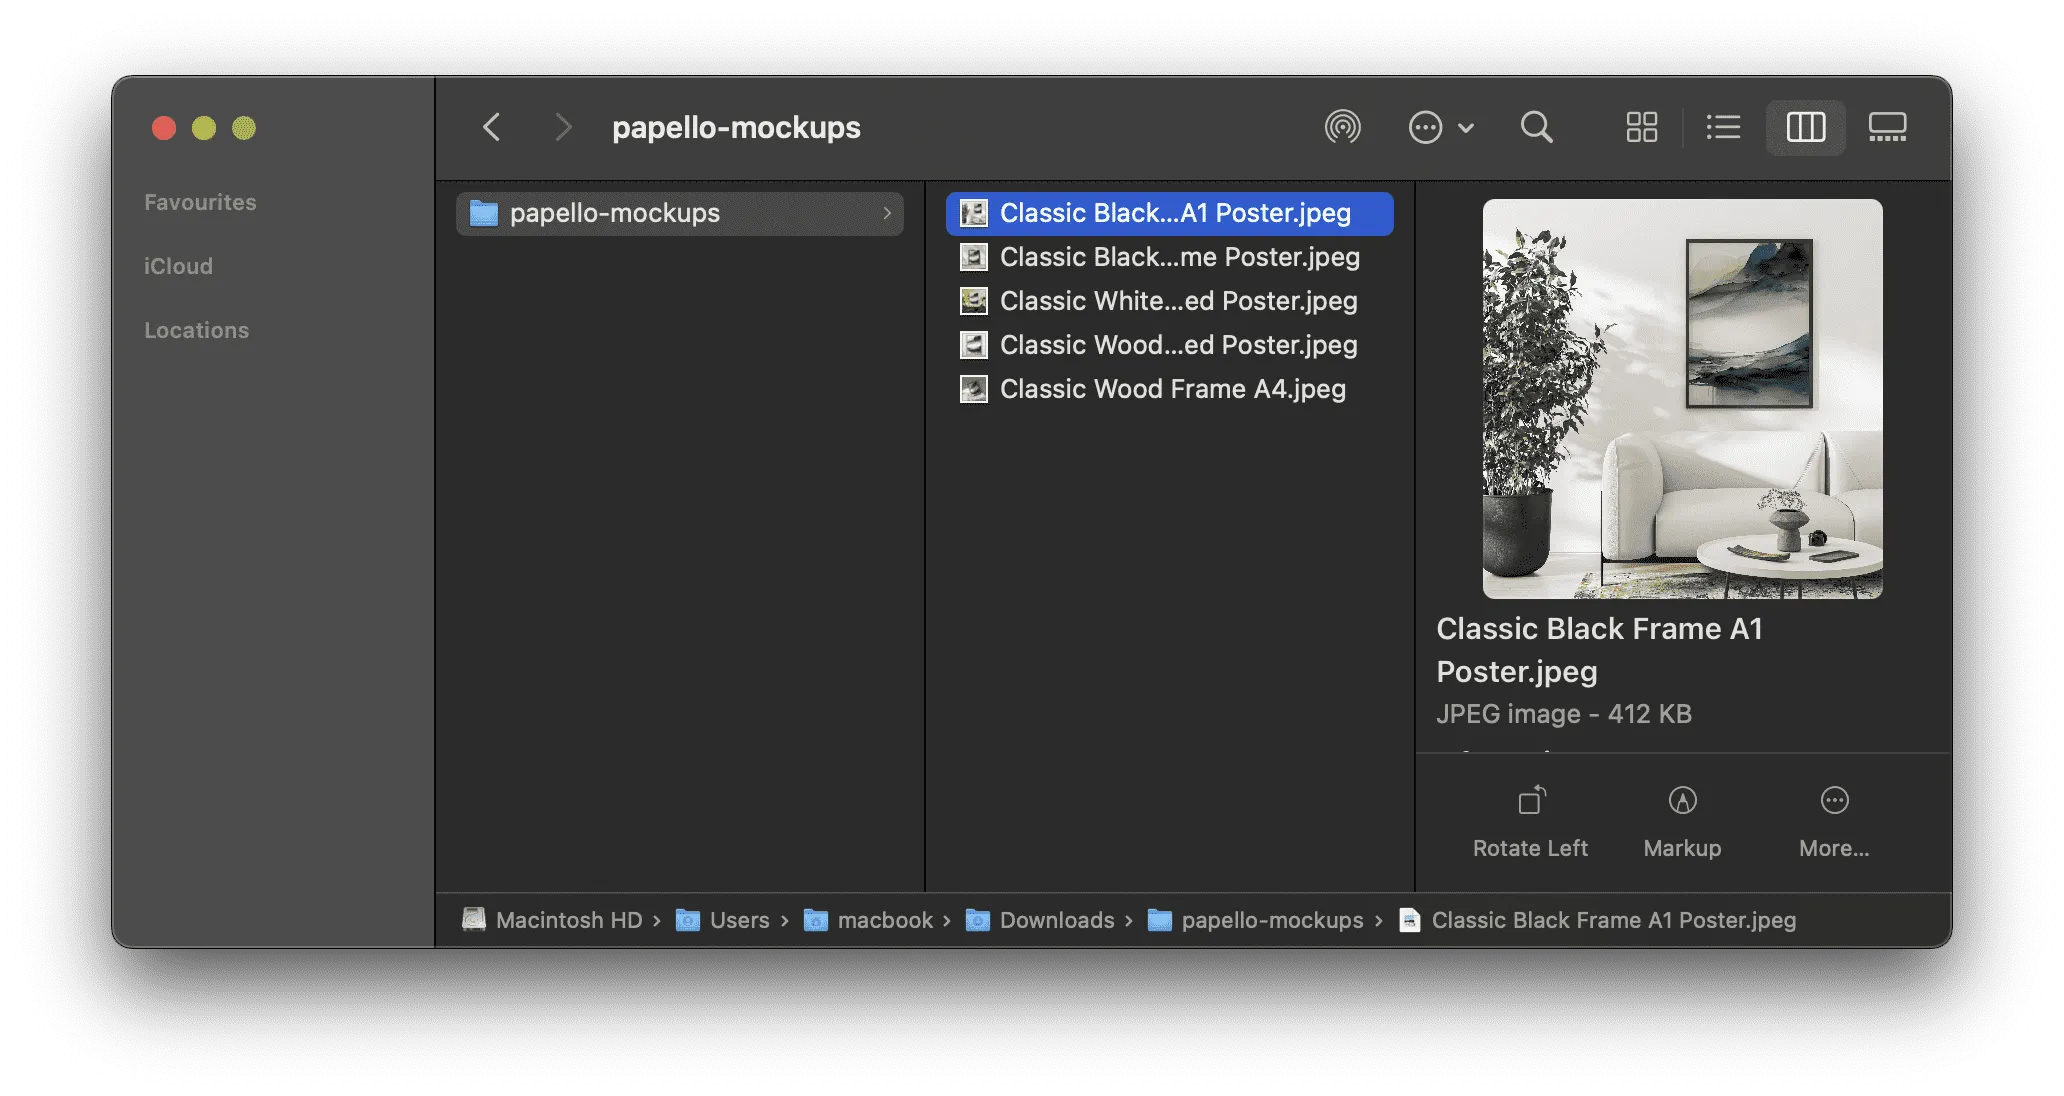Click the image preview thumbnail
The height and width of the screenshot is (1096, 2064).
(x=1681, y=399)
